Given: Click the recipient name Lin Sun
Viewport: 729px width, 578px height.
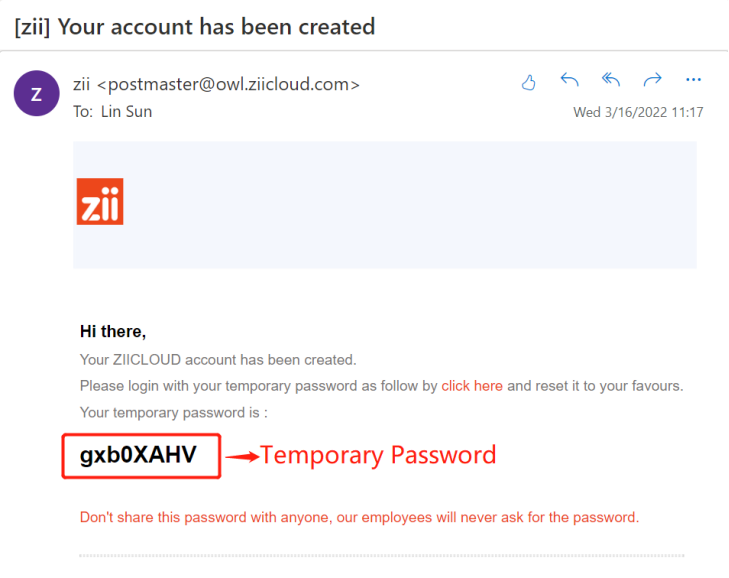Looking at the screenshot, I should pyautogui.click(x=127, y=111).
